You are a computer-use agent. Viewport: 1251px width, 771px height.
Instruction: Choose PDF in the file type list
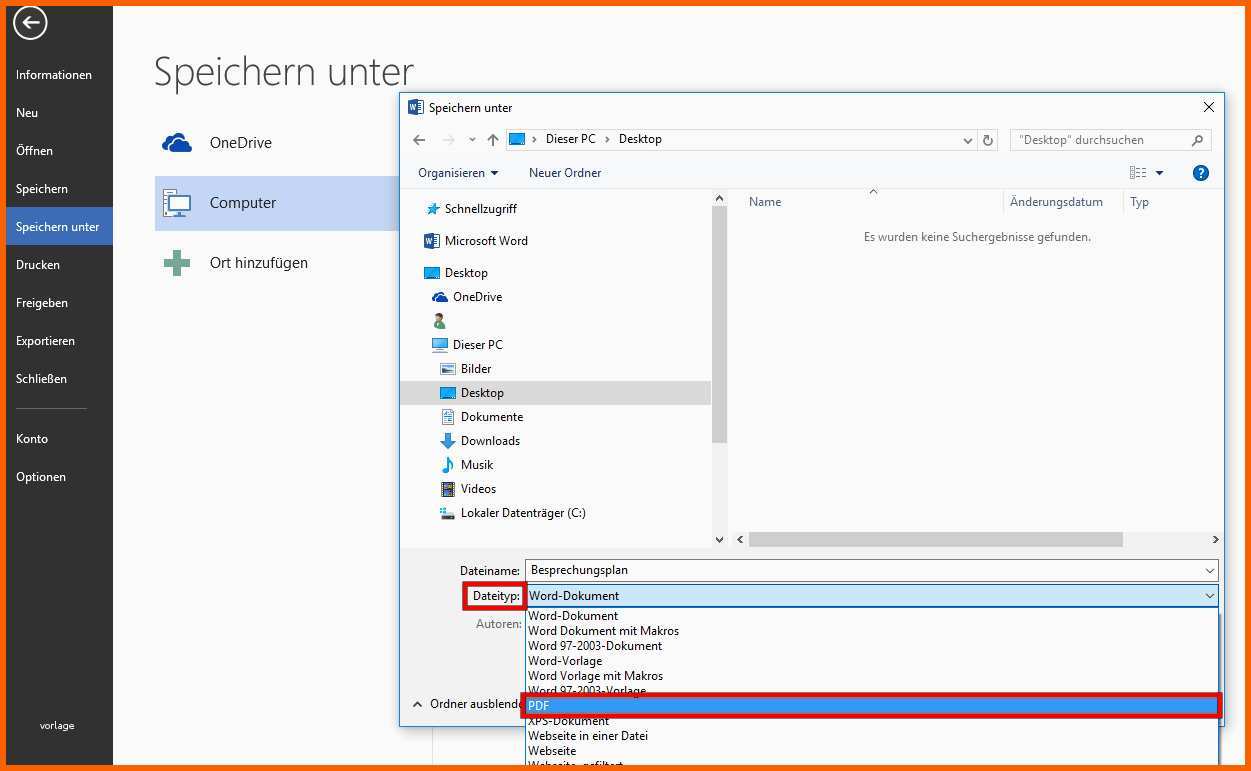coord(872,706)
